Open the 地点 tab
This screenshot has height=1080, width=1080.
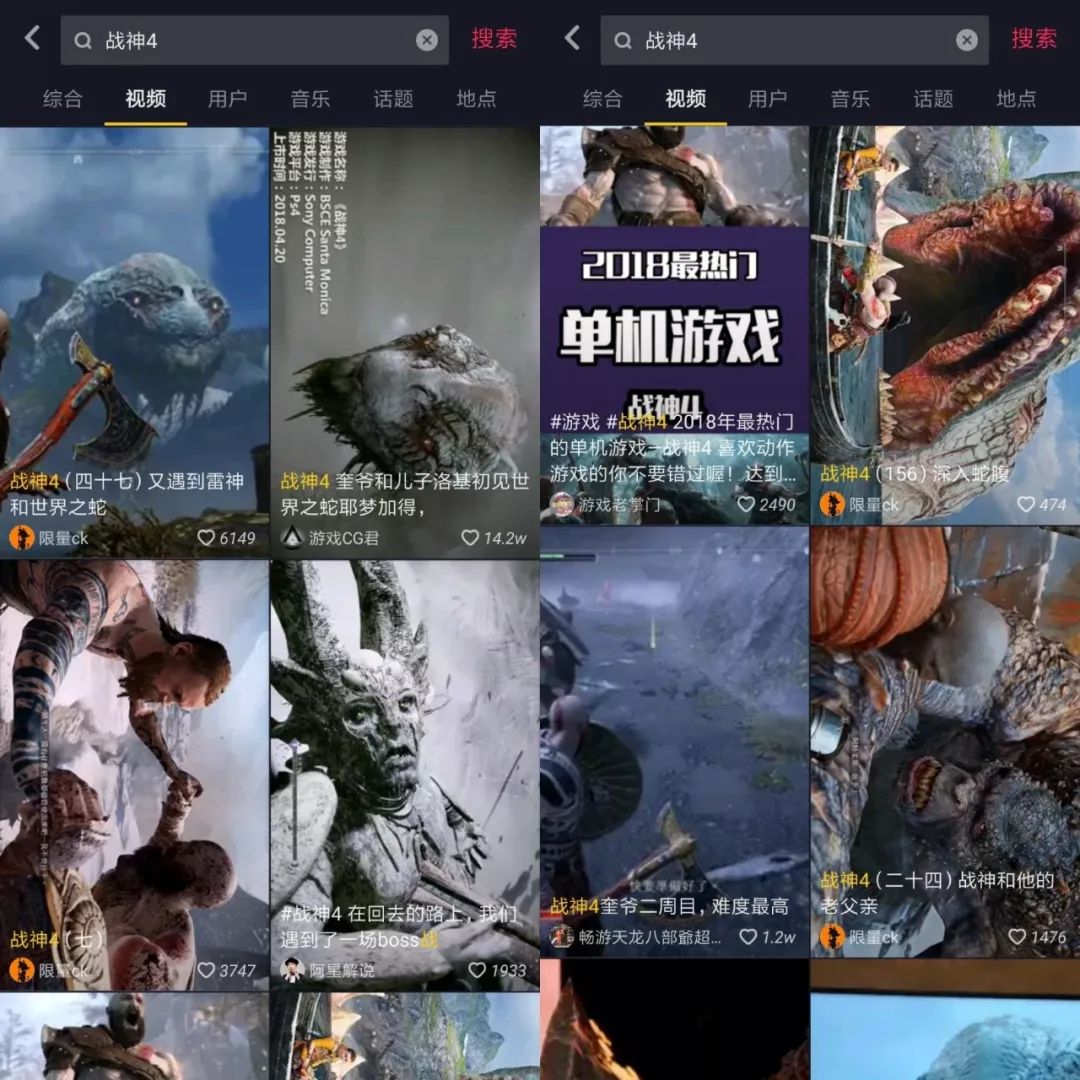click(x=475, y=100)
